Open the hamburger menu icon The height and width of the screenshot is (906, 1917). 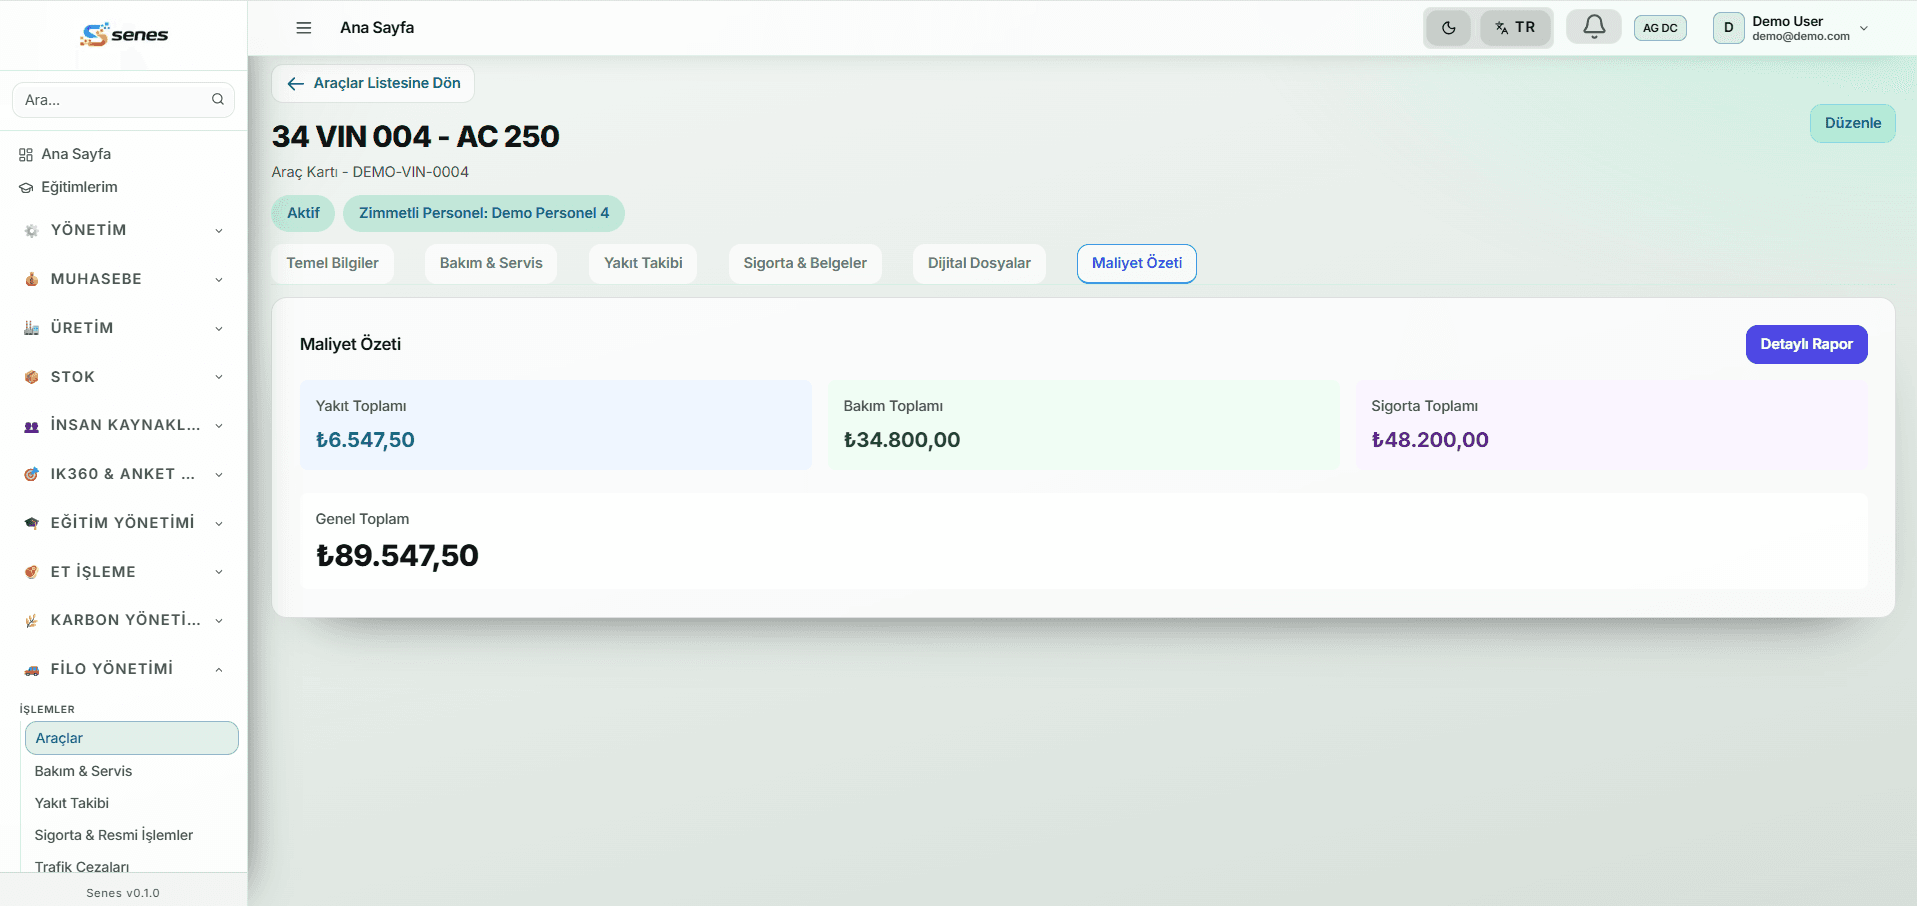click(x=304, y=28)
